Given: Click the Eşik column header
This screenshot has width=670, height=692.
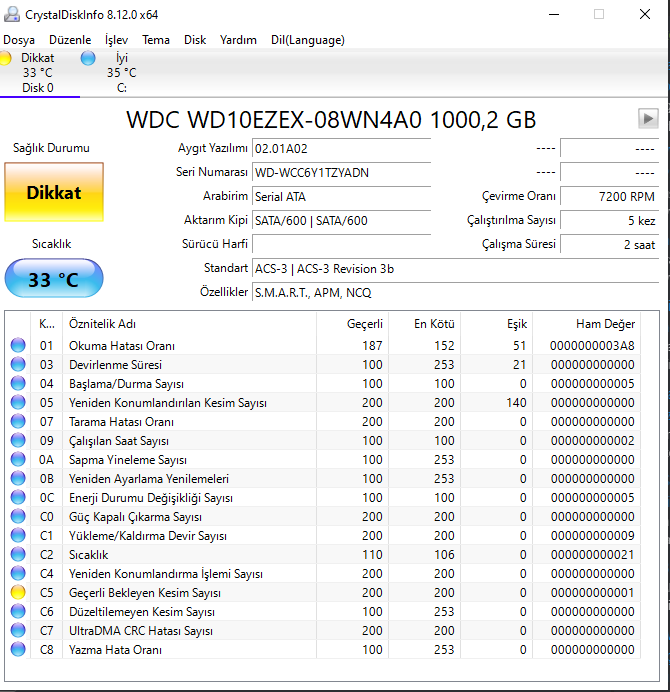Looking at the screenshot, I should point(497,324).
